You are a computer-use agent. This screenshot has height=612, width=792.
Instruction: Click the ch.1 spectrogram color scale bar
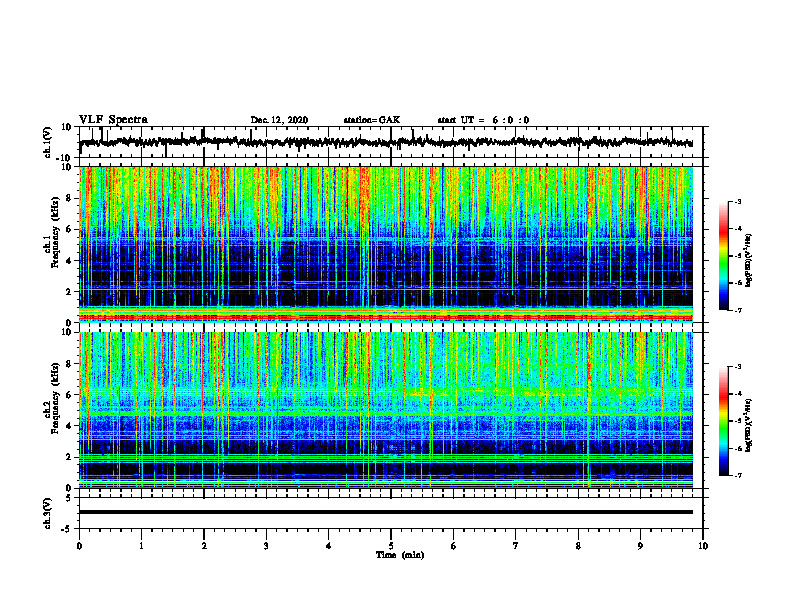pyautogui.click(x=723, y=256)
